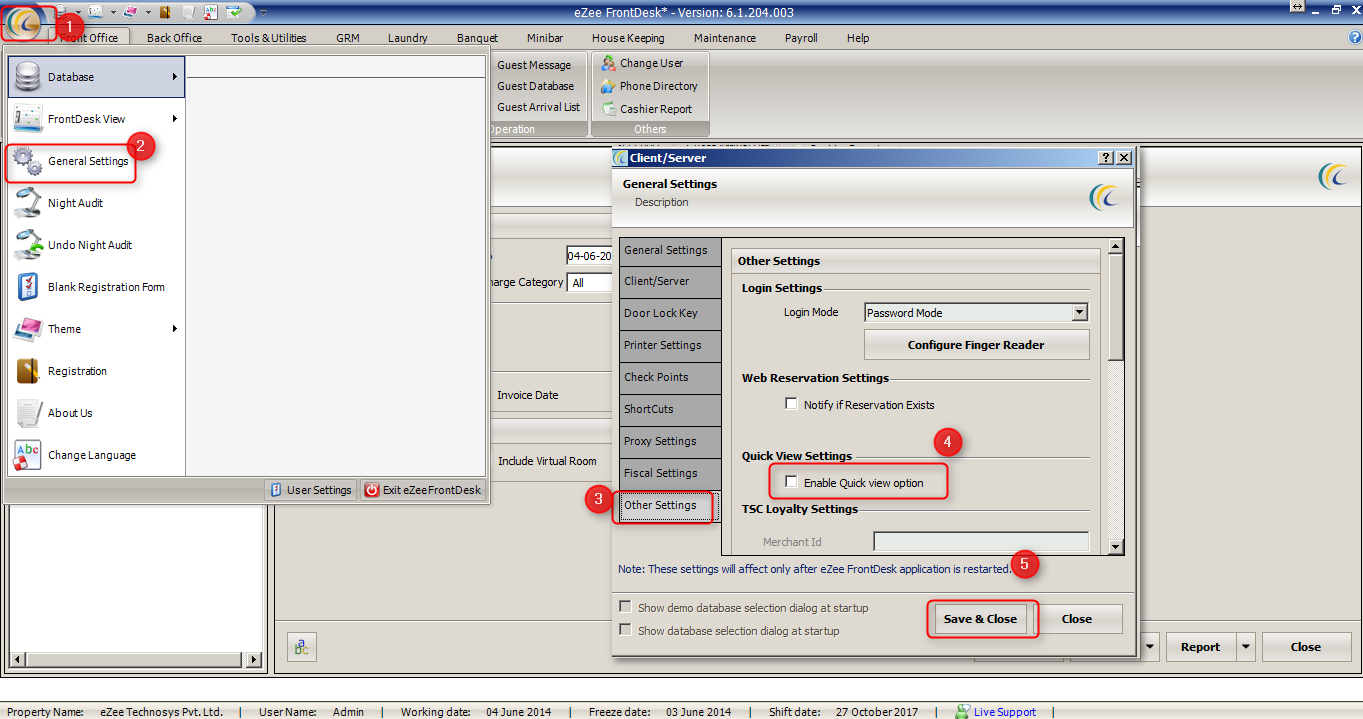Click blue help icon at ribbon right
The height and width of the screenshot is (719, 1363).
(x=1355, y=37)
